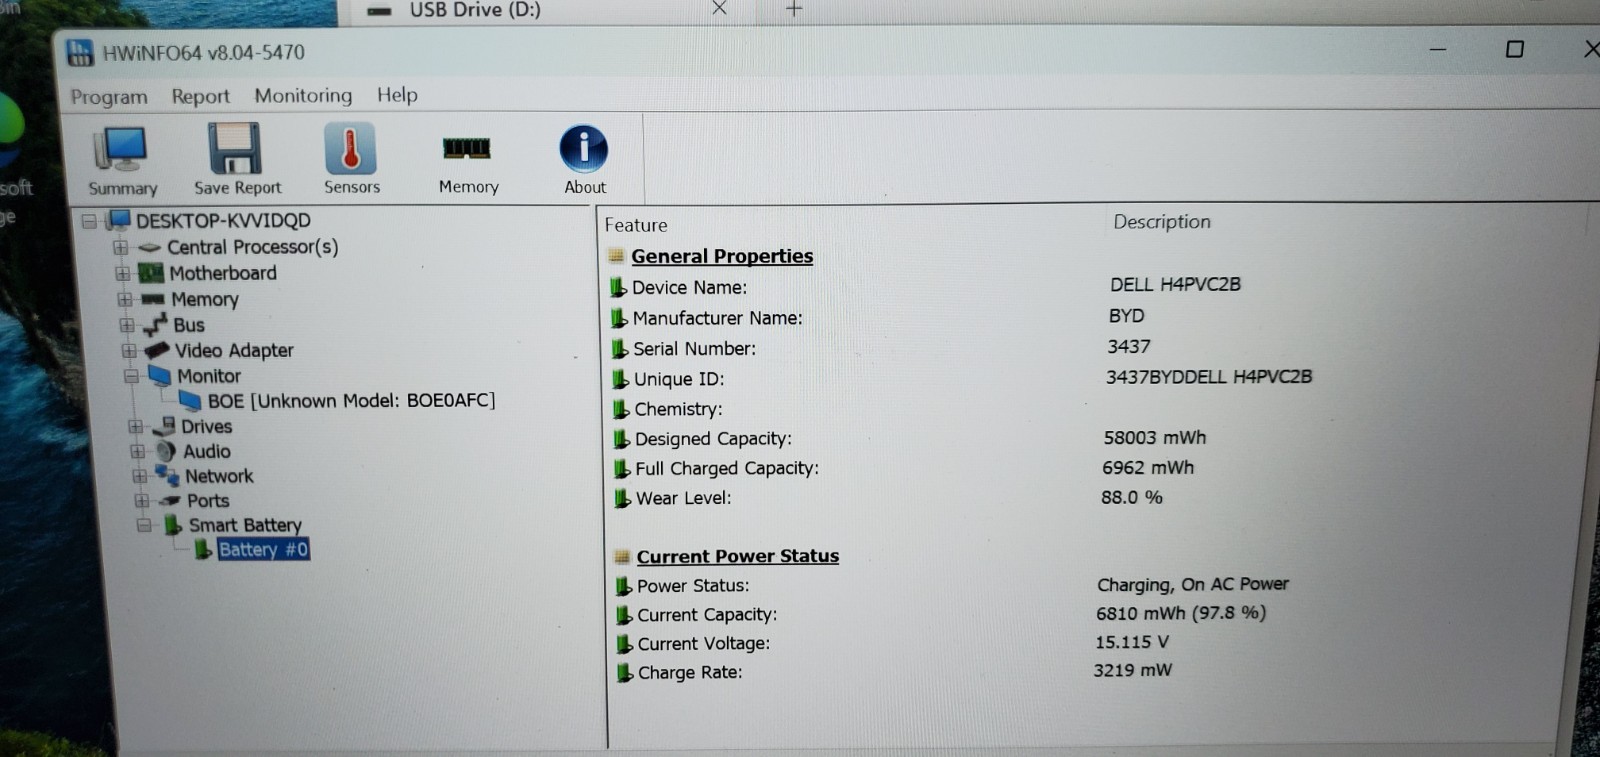Click the Monitor node icon
The image size is (1600, 757).
[x=159, y=376]
